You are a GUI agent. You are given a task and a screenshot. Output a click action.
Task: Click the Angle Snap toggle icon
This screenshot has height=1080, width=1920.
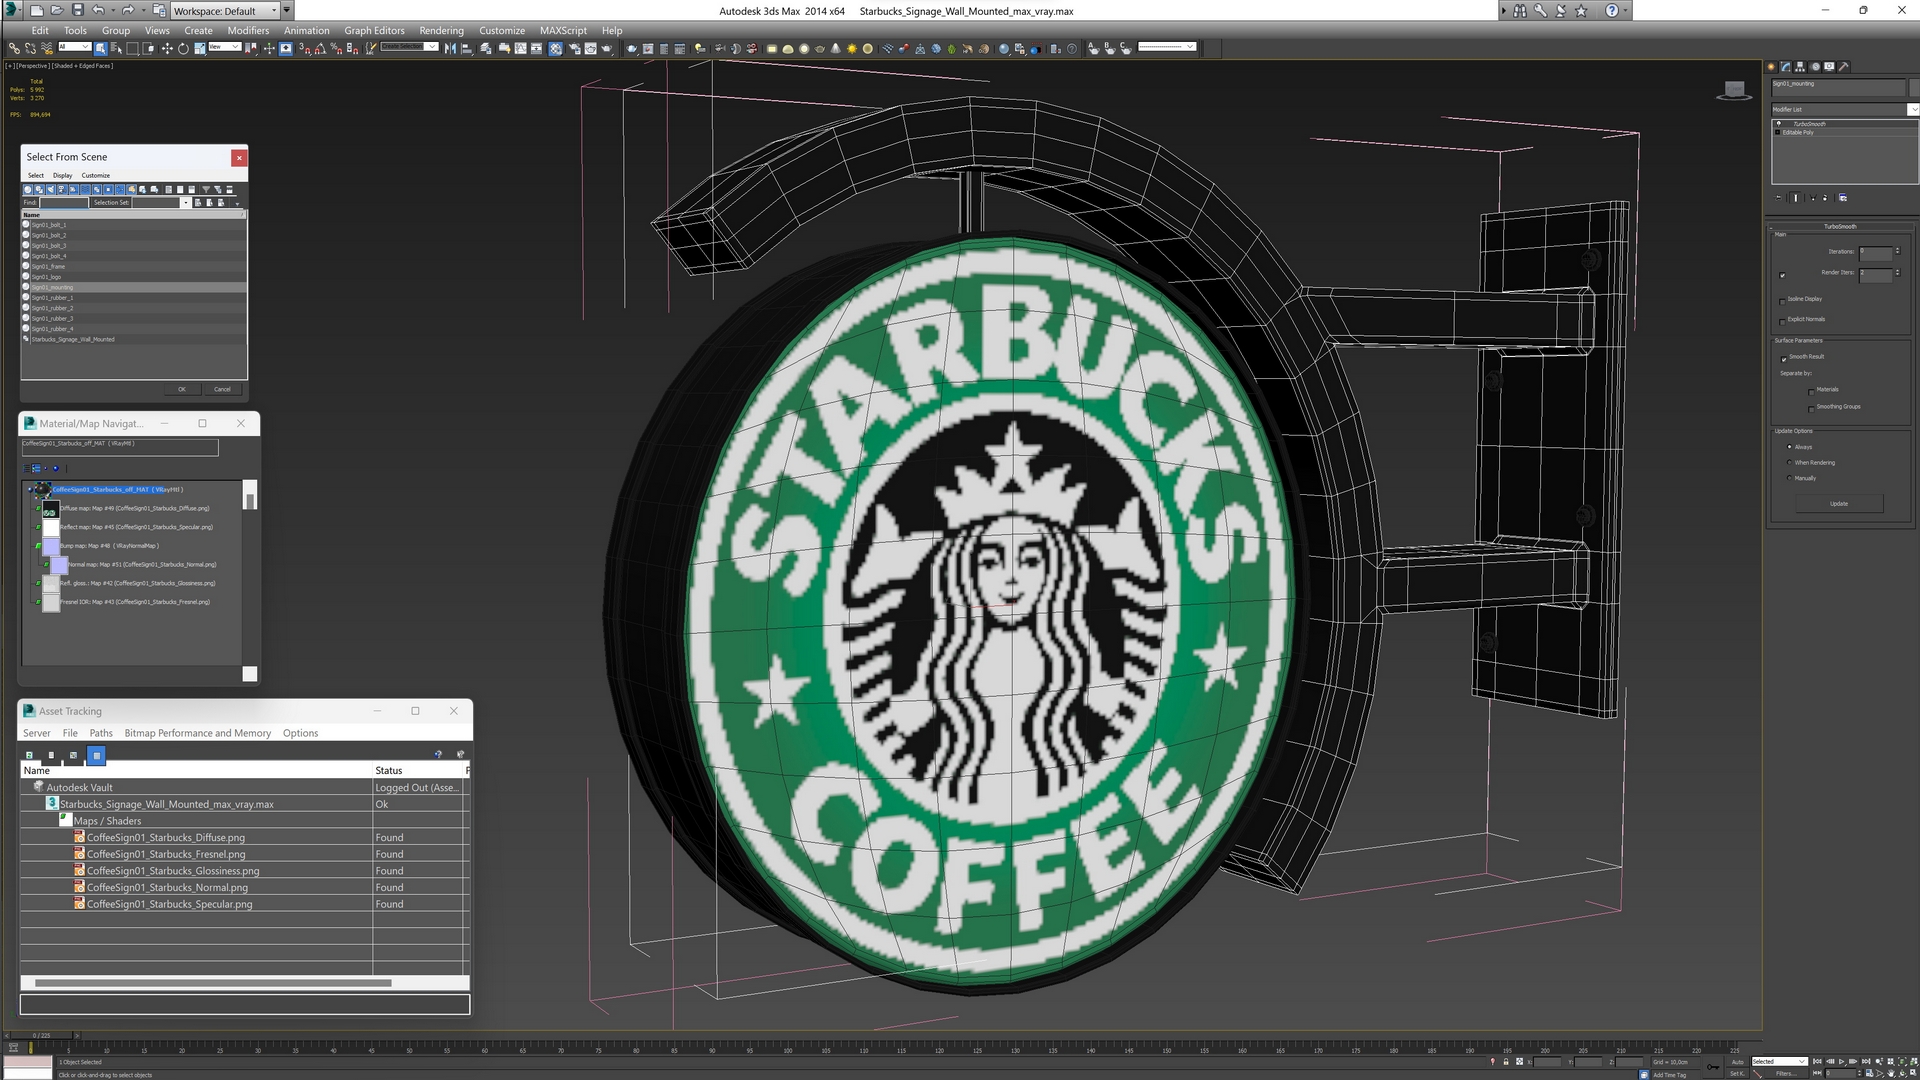pos(320,48)
